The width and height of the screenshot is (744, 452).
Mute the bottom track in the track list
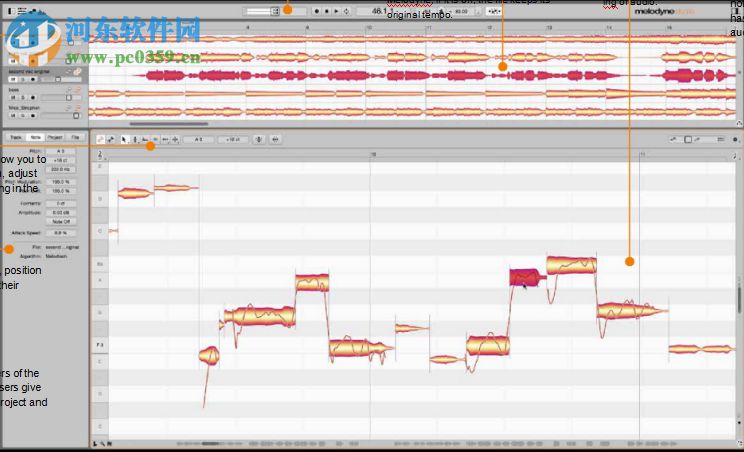click(x=13, y=115)
